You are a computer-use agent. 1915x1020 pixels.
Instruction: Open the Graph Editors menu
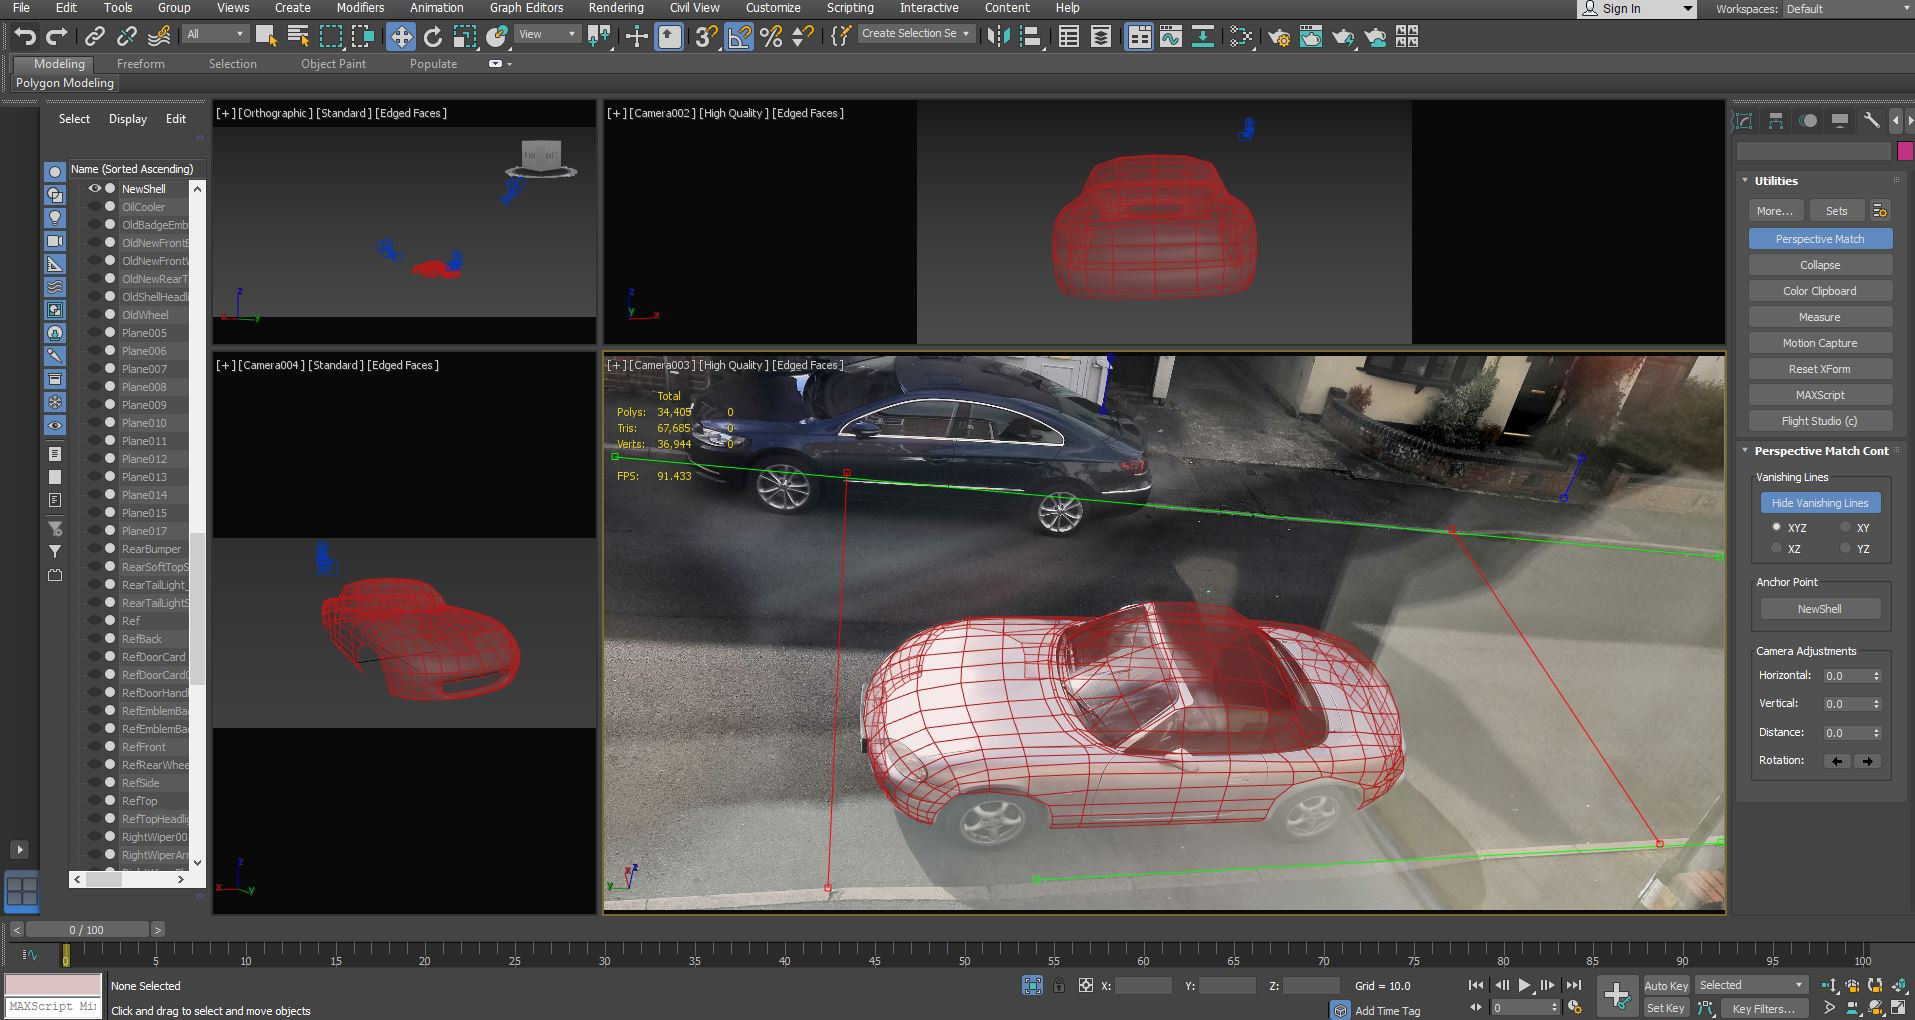[526, 8]
